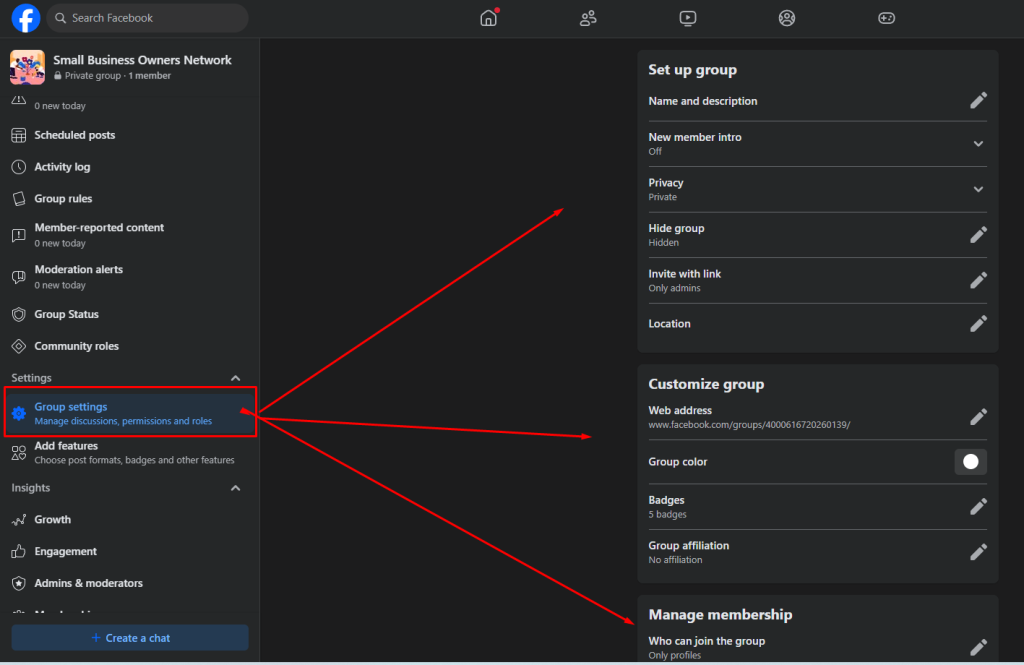Click the Search Facebook input field
The width and height of the screenshot is (1024, 665).
[x=147, y=17]
